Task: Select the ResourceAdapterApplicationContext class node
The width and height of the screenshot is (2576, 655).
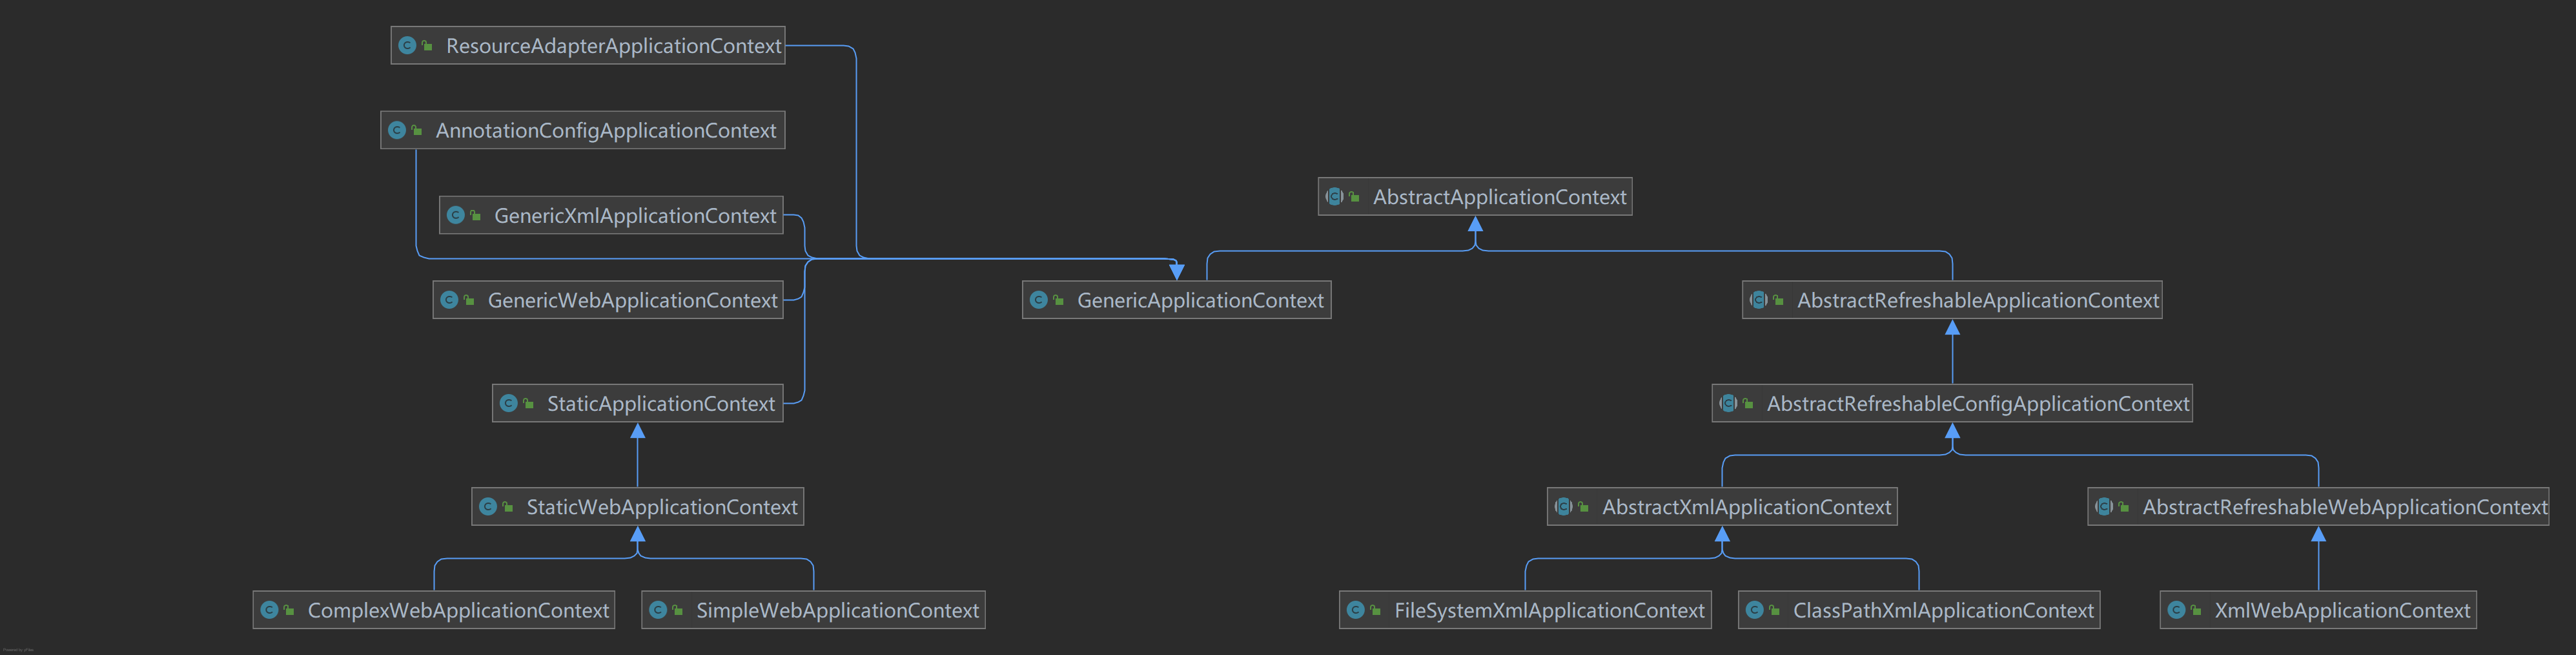Action: point(588,45)
